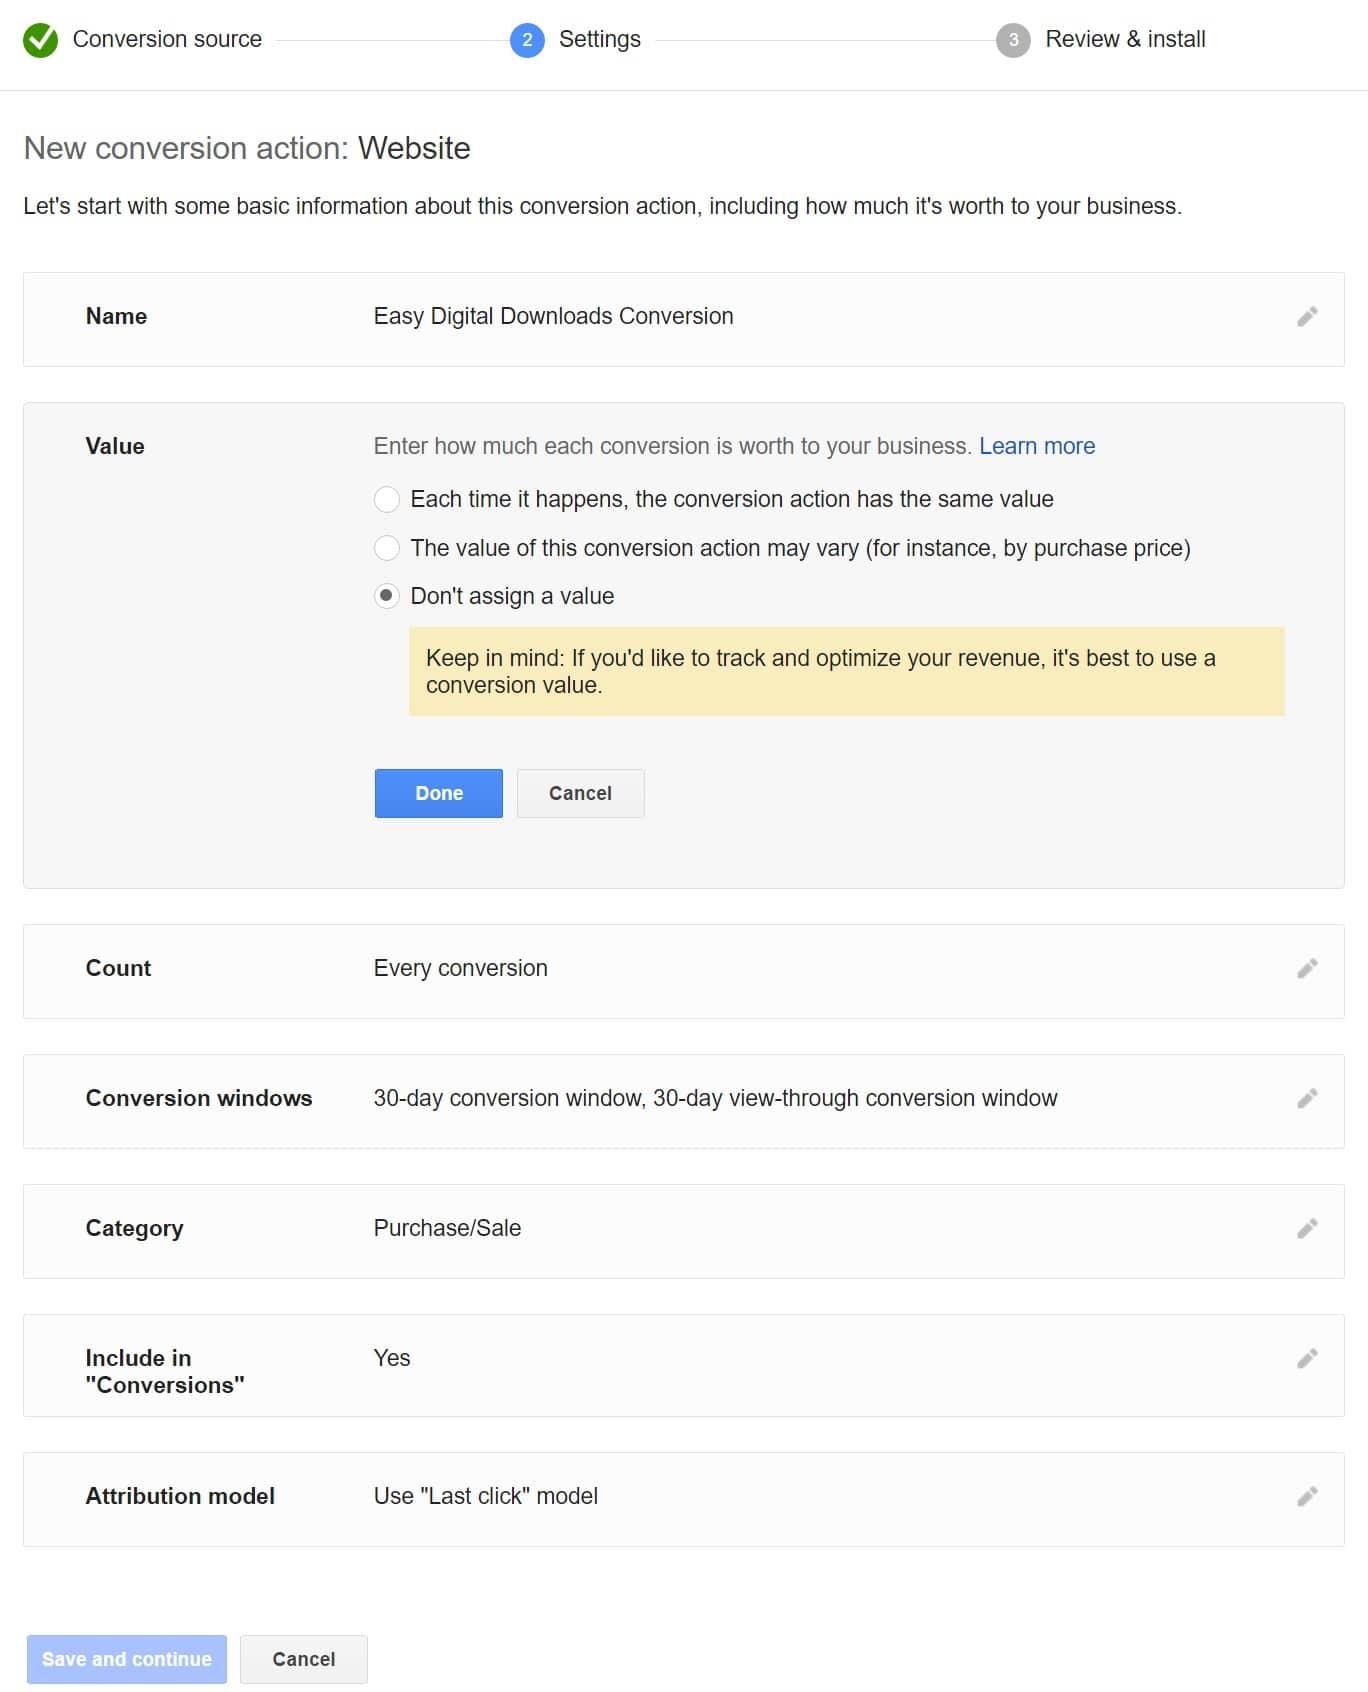Image resolution: width=1368 pixels, height=1692 pixels.
Task: Expand the Value section editor
Action: coord(114,446)
